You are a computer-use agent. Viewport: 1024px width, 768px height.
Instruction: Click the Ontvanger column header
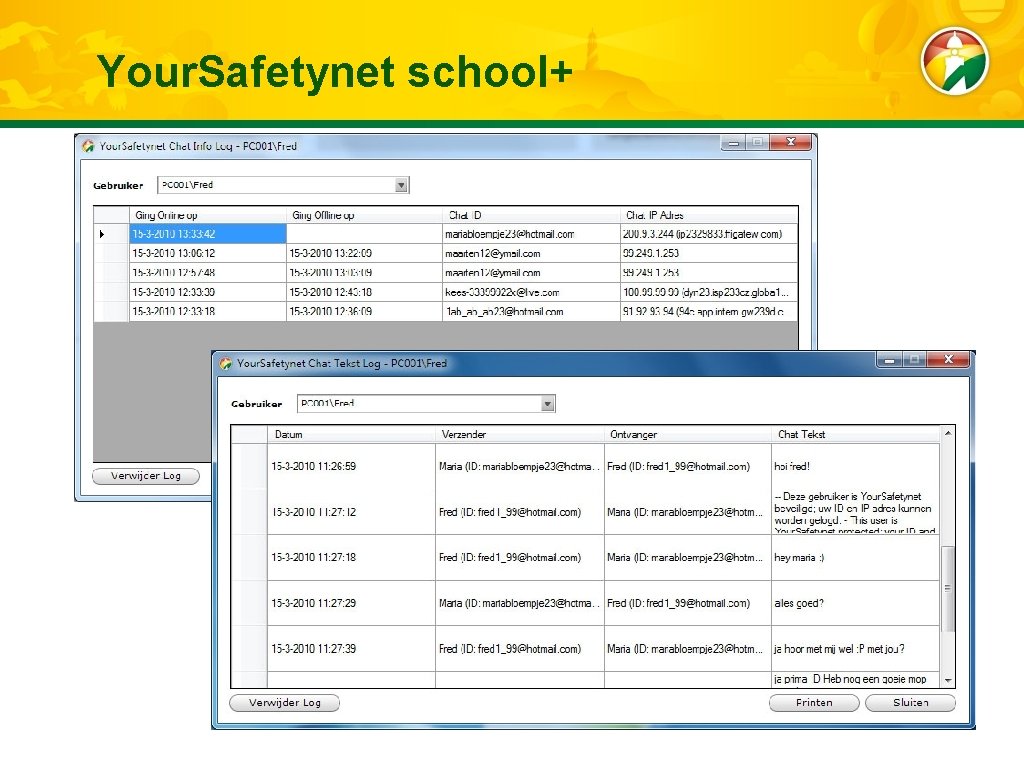coord(688,434)
